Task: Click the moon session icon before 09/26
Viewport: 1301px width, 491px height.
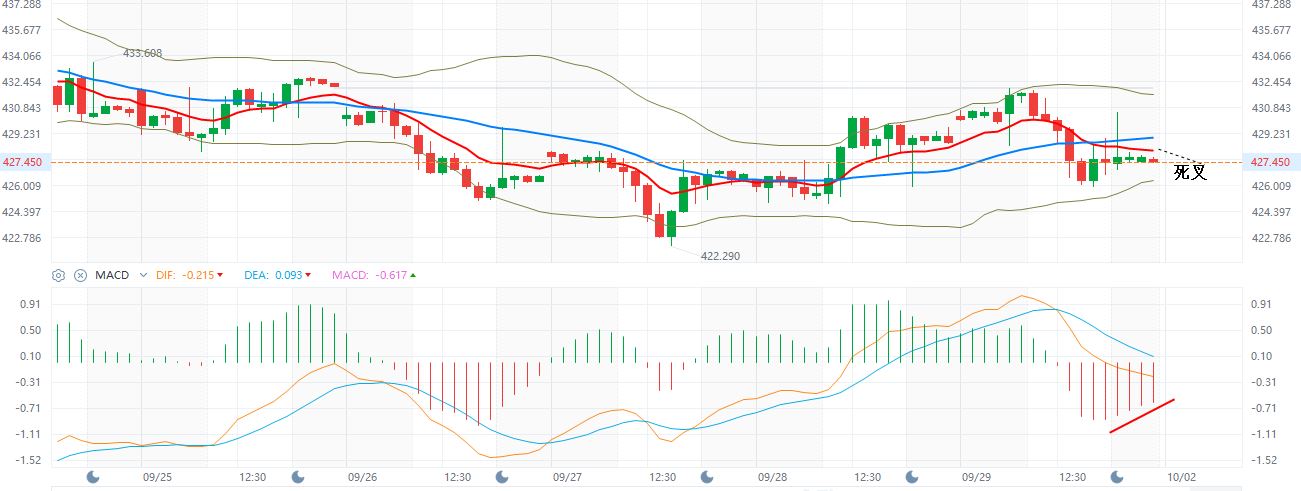Action: [x=298, y=477]
